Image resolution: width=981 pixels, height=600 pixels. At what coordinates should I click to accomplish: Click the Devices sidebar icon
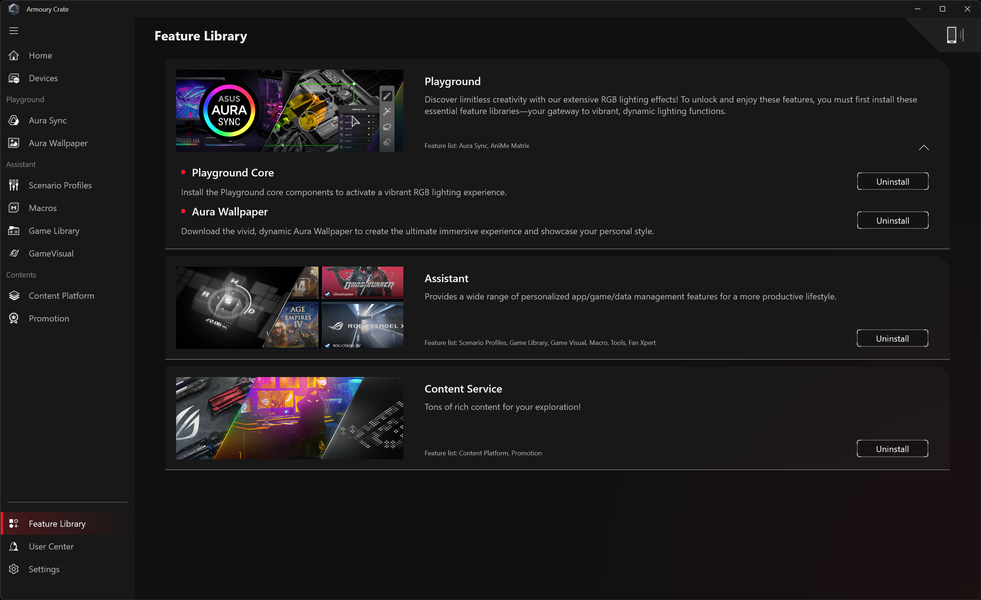(x=14, y=78)
